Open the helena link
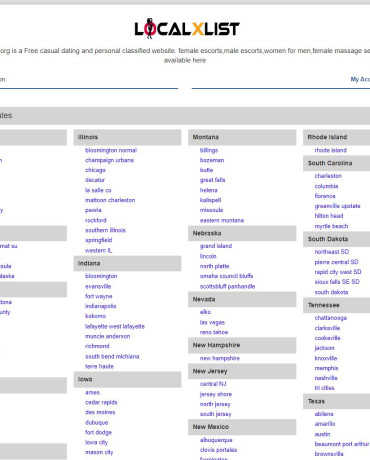 [x=209, y=190]
